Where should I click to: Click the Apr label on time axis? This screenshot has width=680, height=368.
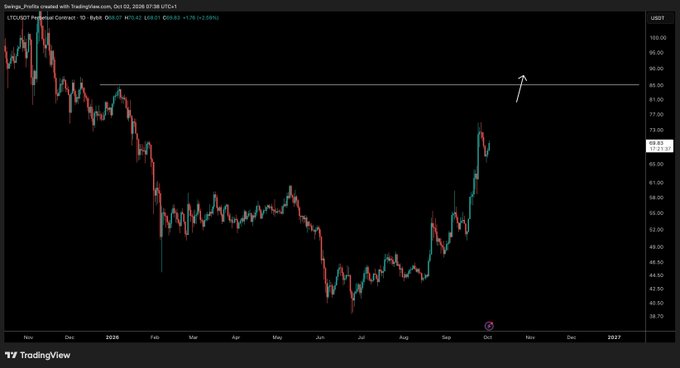[x=235, y=337]
